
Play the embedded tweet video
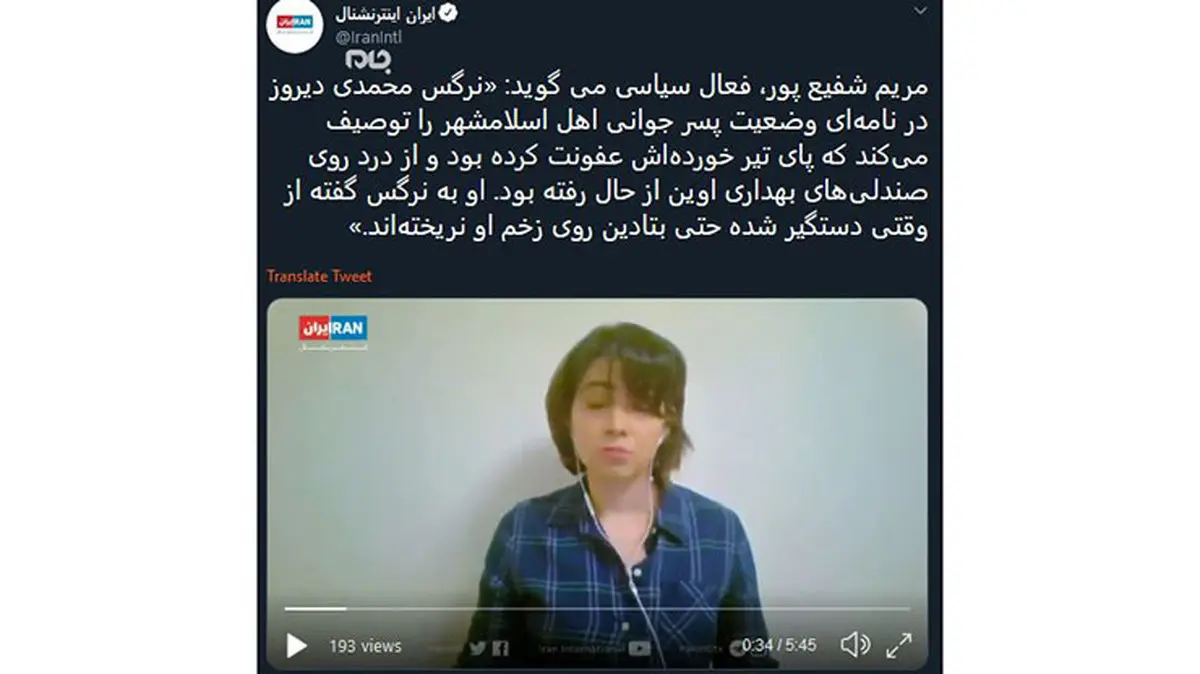pos(296,645)
